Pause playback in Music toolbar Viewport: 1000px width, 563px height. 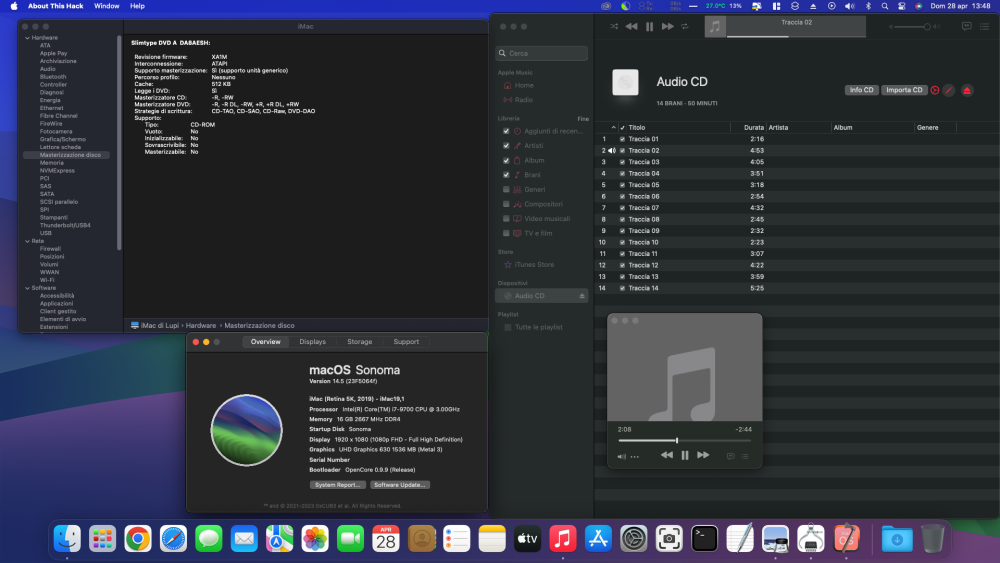click(649, 27)
